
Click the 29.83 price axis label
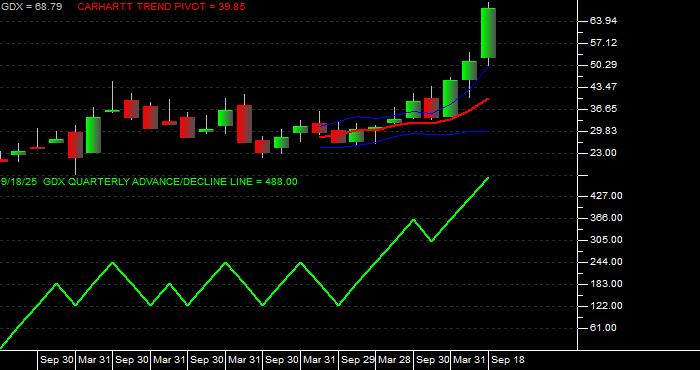603,131
